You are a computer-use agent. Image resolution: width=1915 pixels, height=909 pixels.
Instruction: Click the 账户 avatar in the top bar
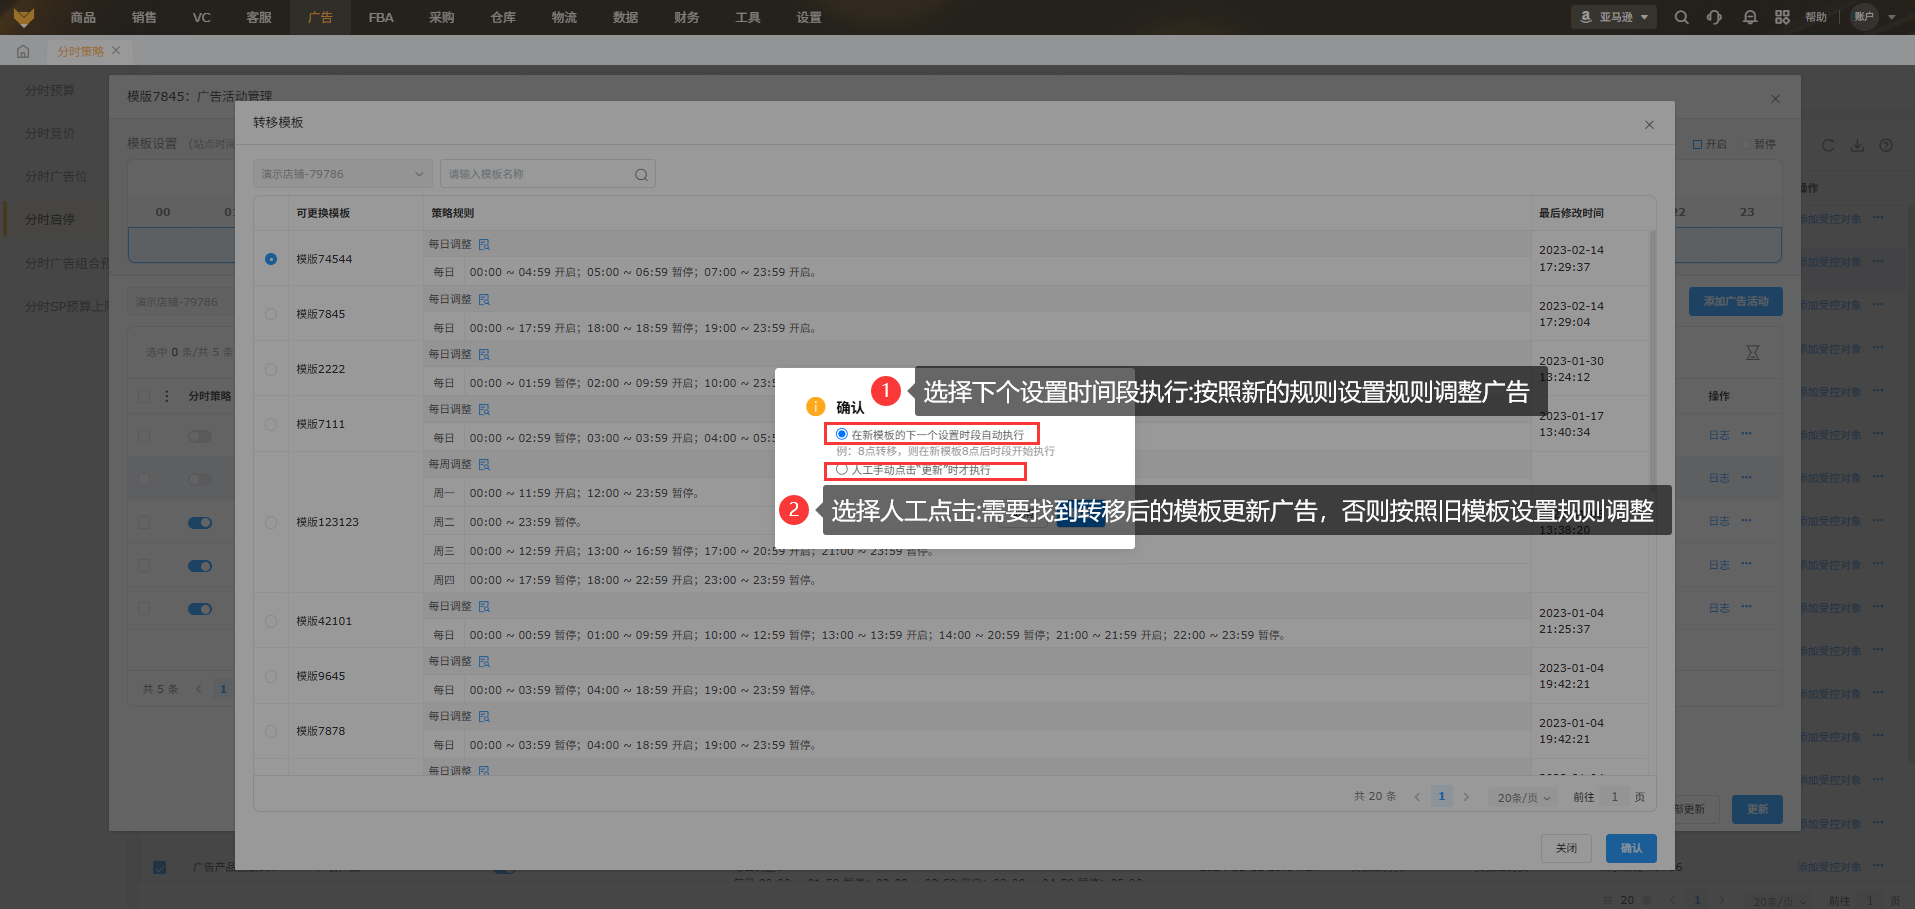tap(1864, 17)
